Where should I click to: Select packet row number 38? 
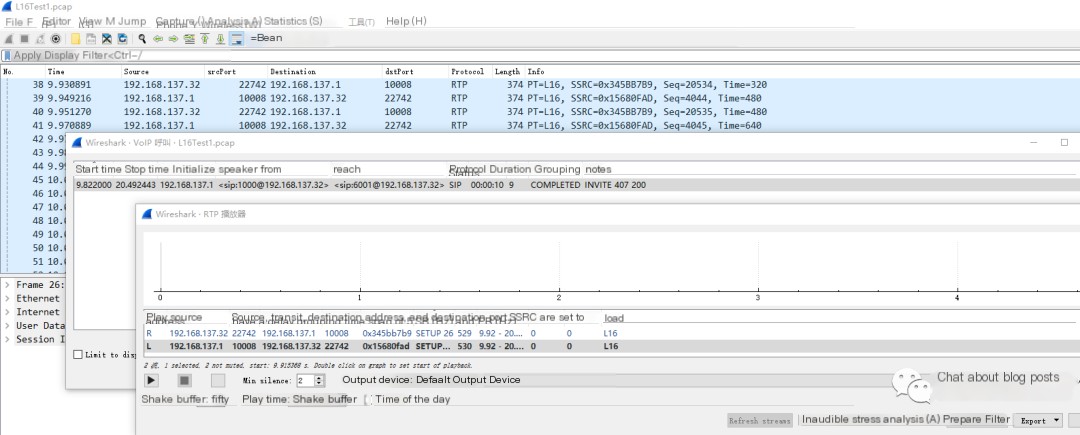tap(540, 85)
